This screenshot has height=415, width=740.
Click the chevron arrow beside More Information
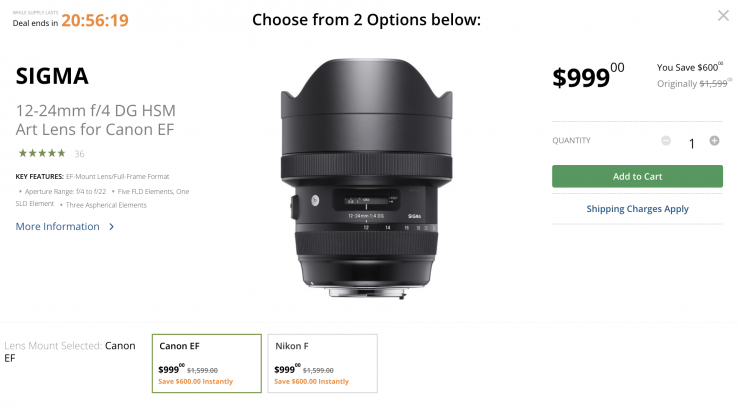[x=112, y=227]
